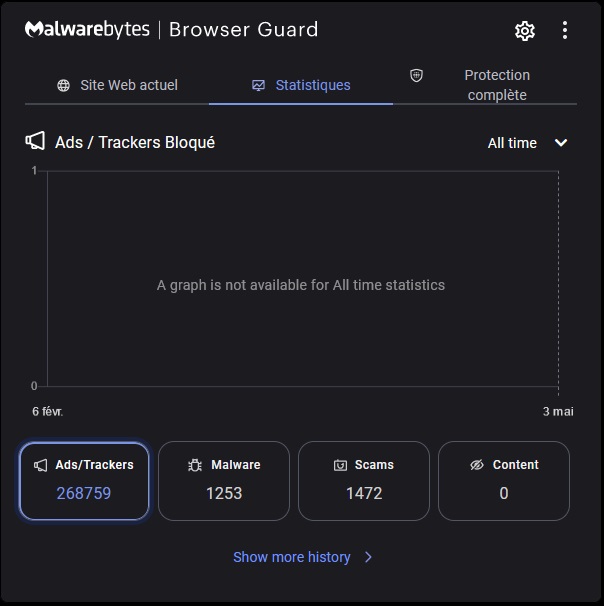Screen dimensions: 604x606
Task: Open settings via the gear icon
Action: (x=525, y=31)
